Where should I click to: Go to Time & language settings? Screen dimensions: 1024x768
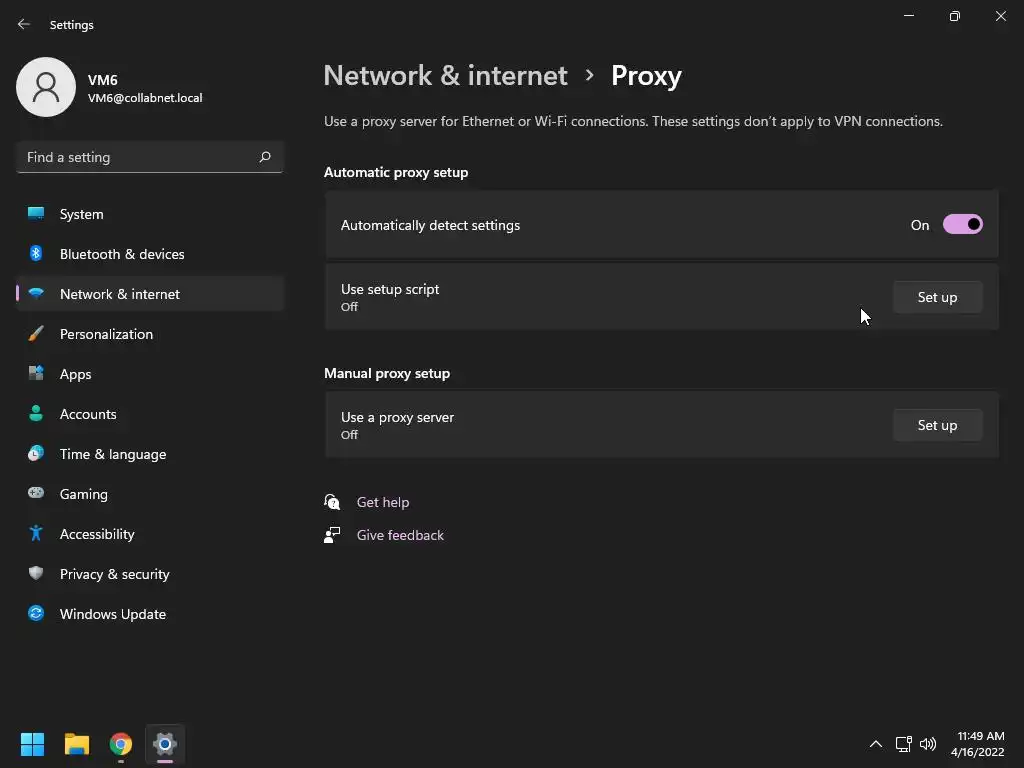[x=112, y=454]
